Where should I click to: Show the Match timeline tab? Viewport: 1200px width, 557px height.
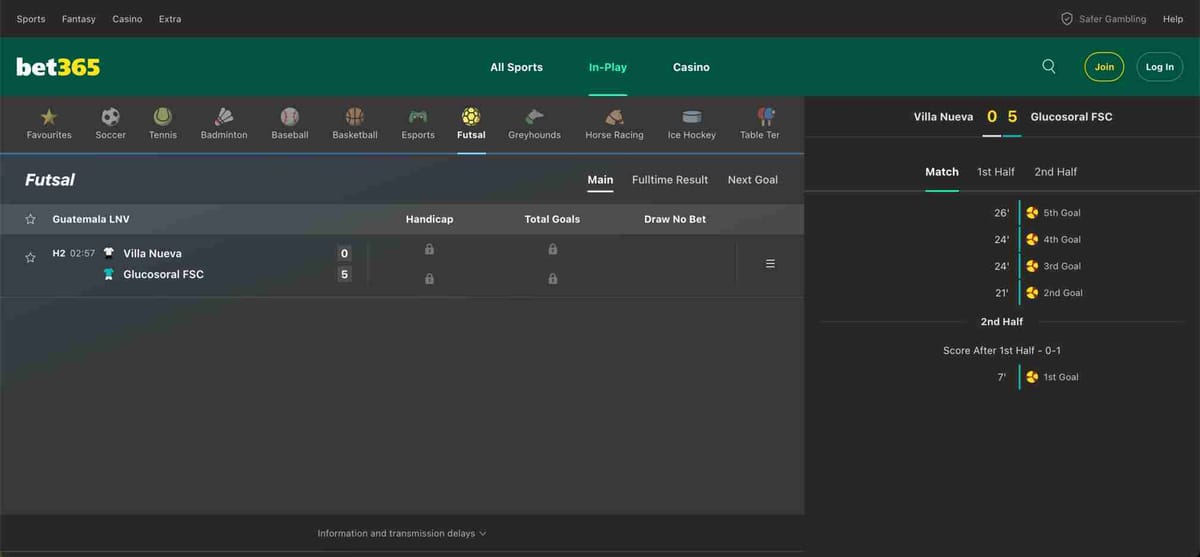click(x=942, y=172)
